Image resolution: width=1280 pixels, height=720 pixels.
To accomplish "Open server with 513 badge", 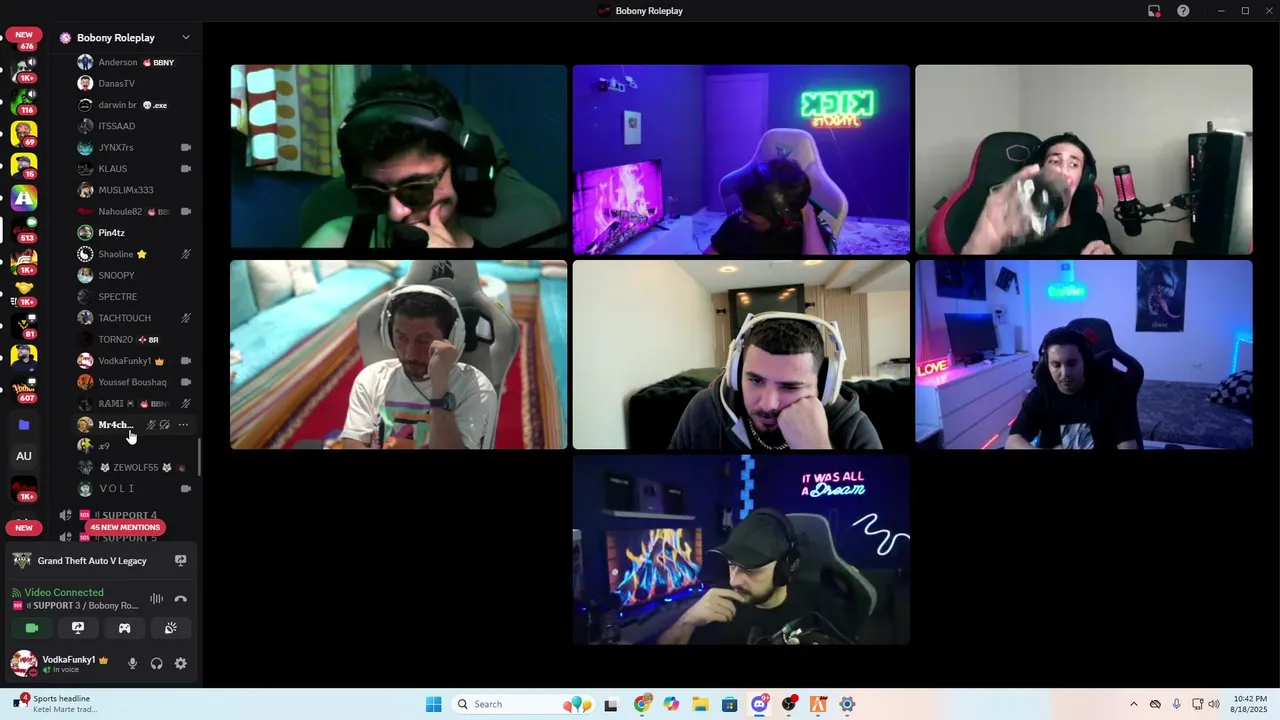I will point(24,230).
